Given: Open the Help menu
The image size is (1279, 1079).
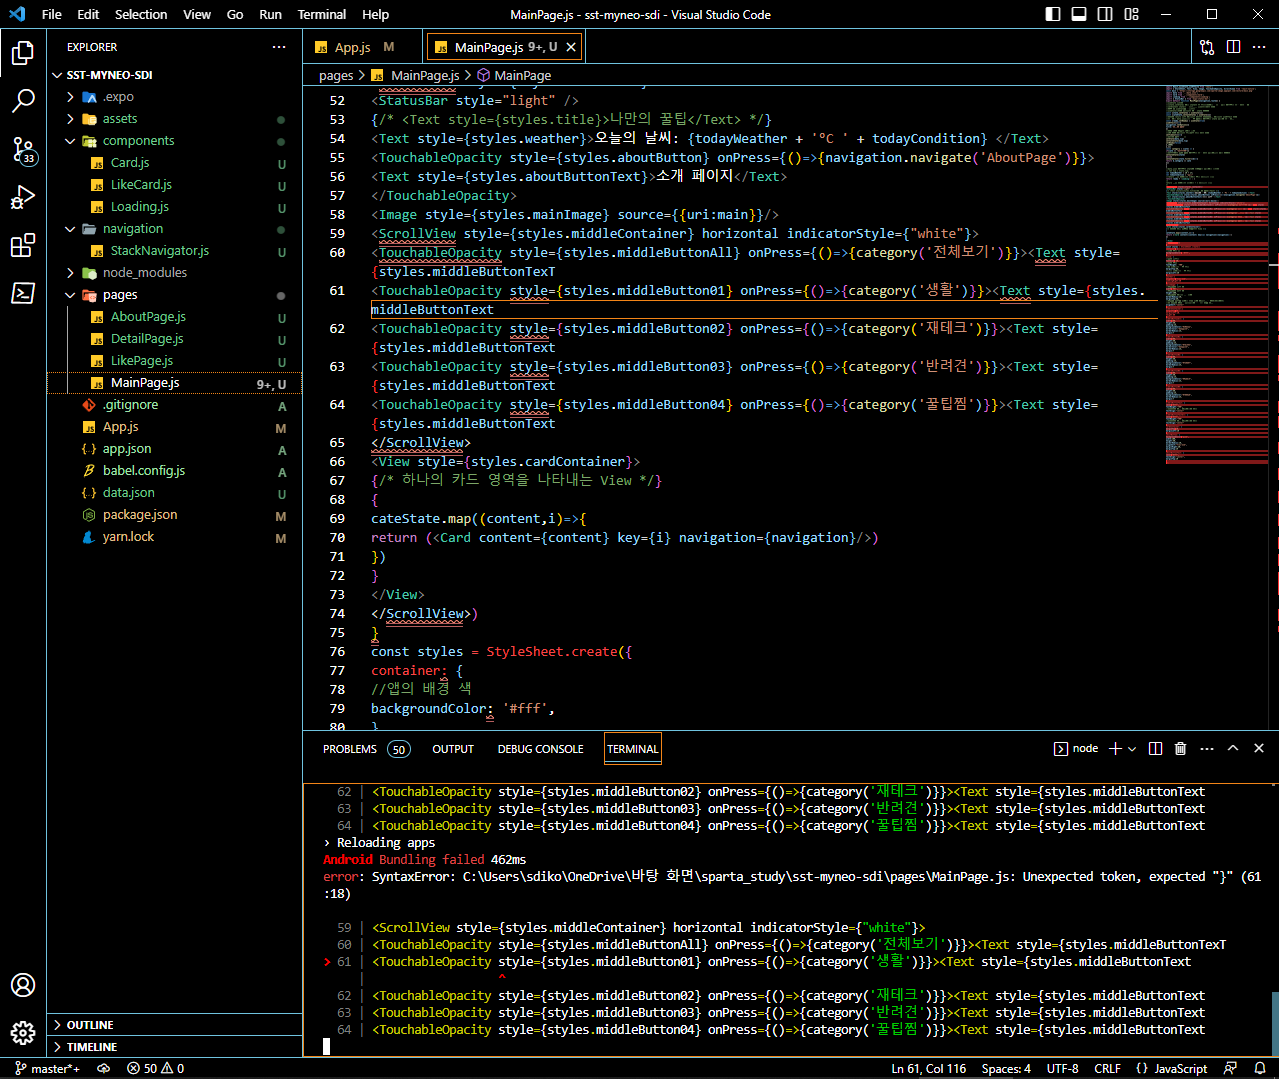Looking at the screenshot, I should click(376, 14).
